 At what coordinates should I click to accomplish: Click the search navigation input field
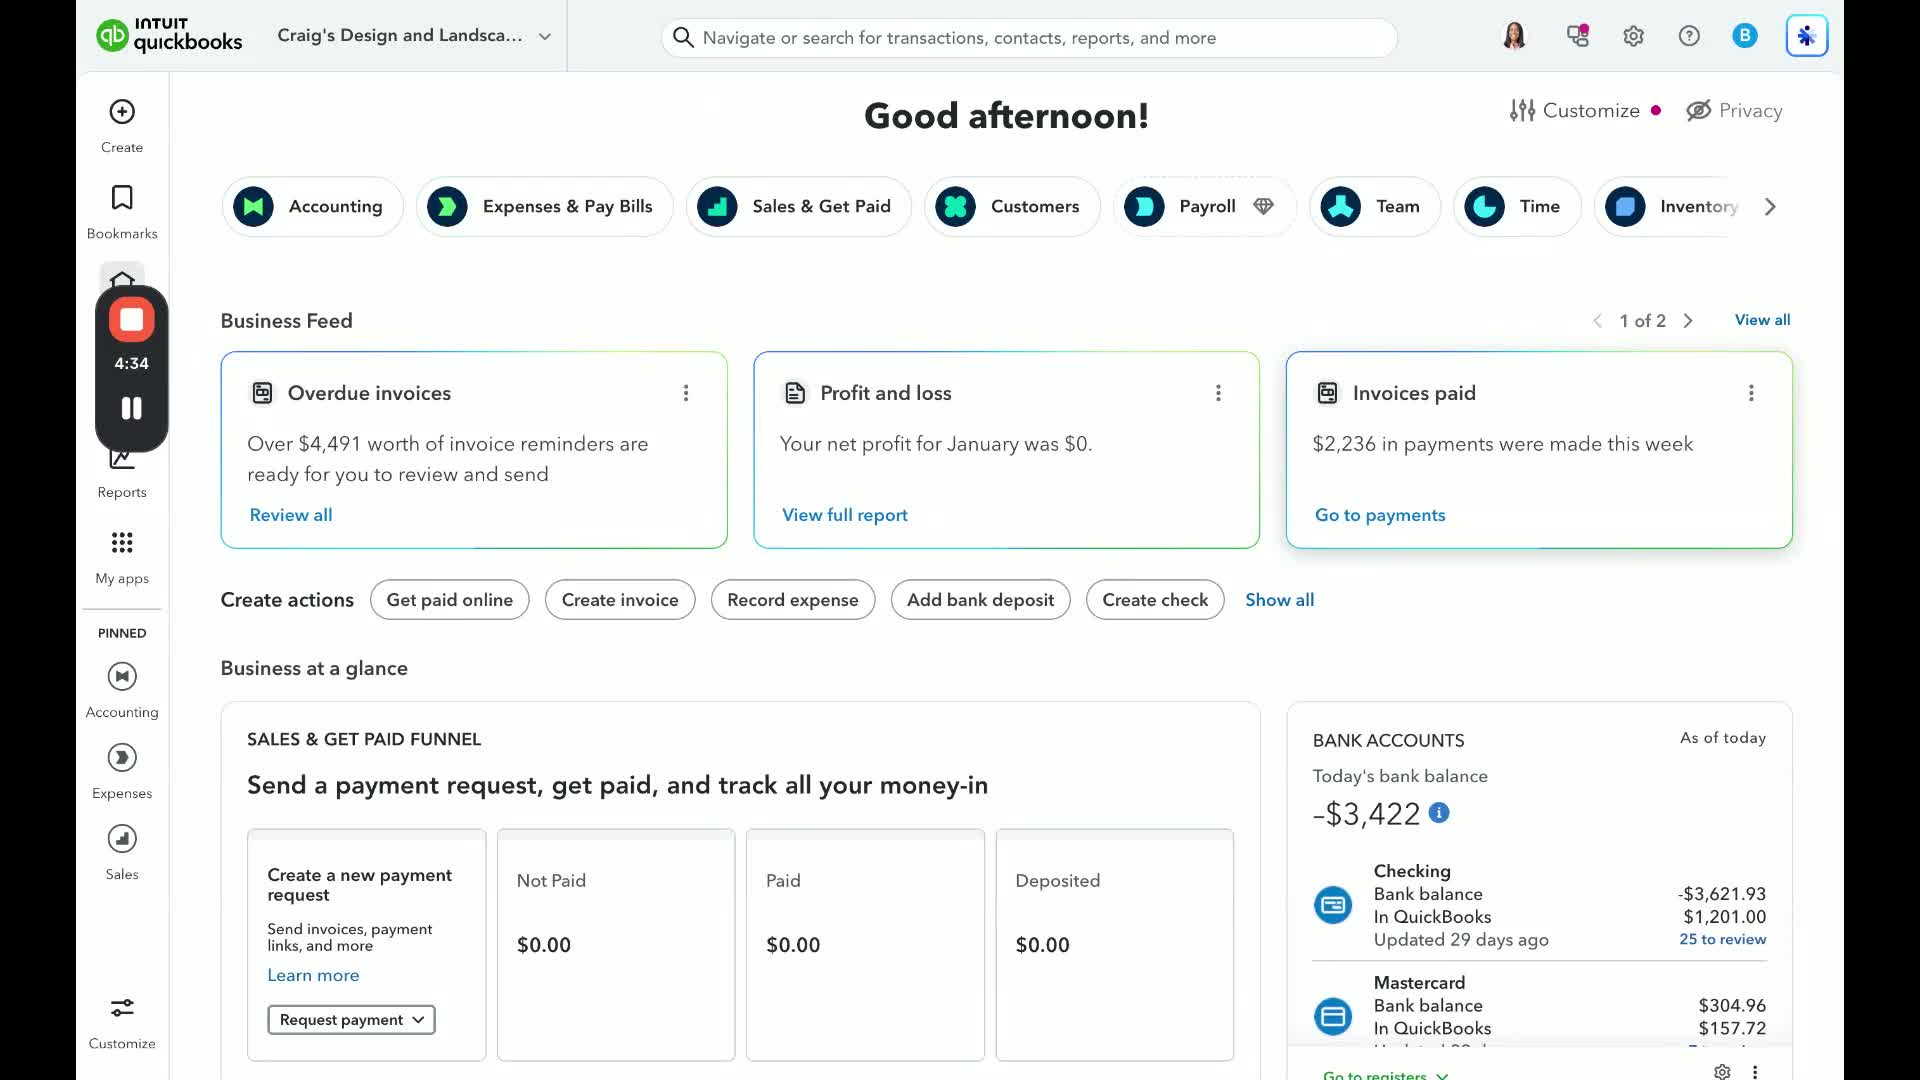click(x=1030, y=38)
